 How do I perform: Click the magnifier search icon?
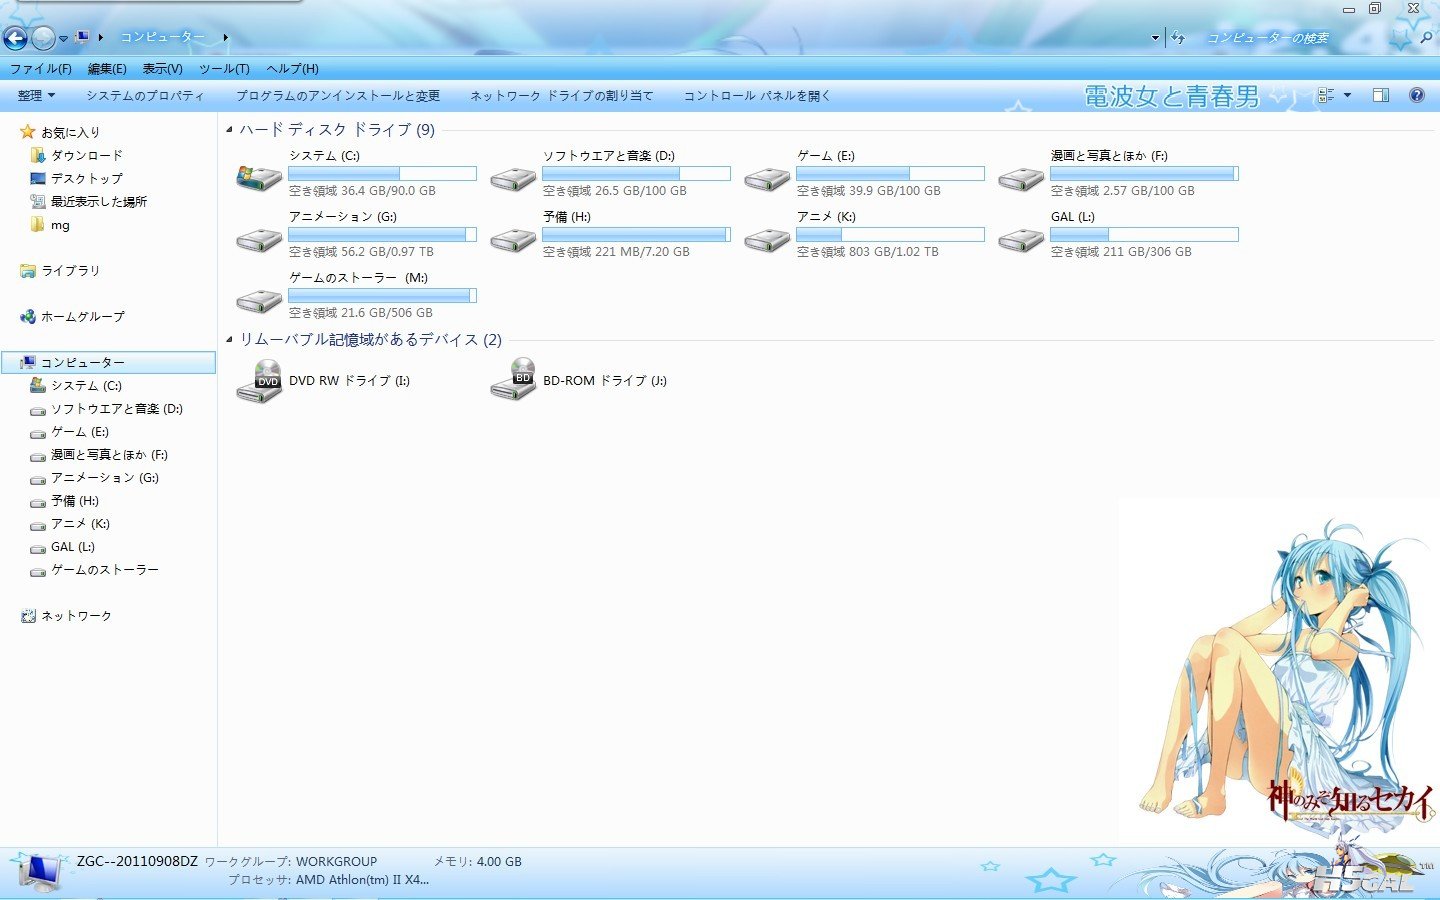point(1425,37)
